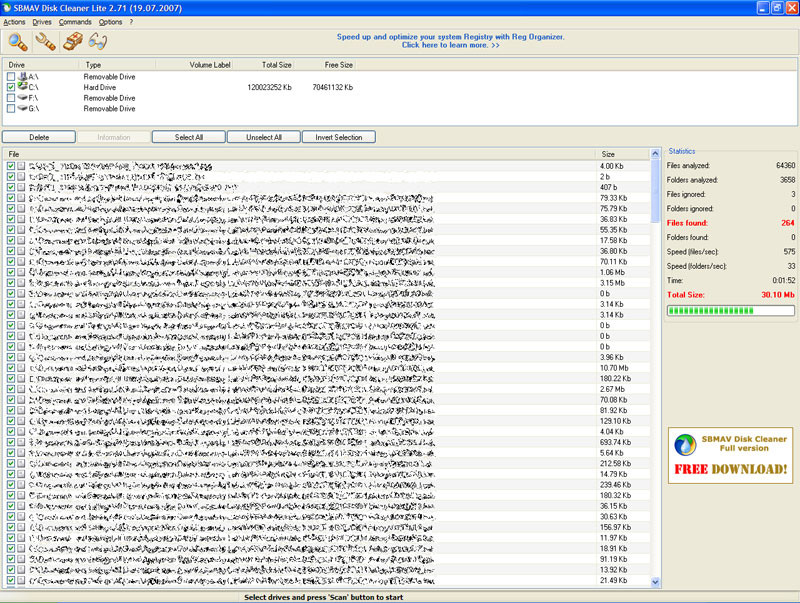Open the ? help menu
This screenshot has height=603, width=800.
pos(131,22)
